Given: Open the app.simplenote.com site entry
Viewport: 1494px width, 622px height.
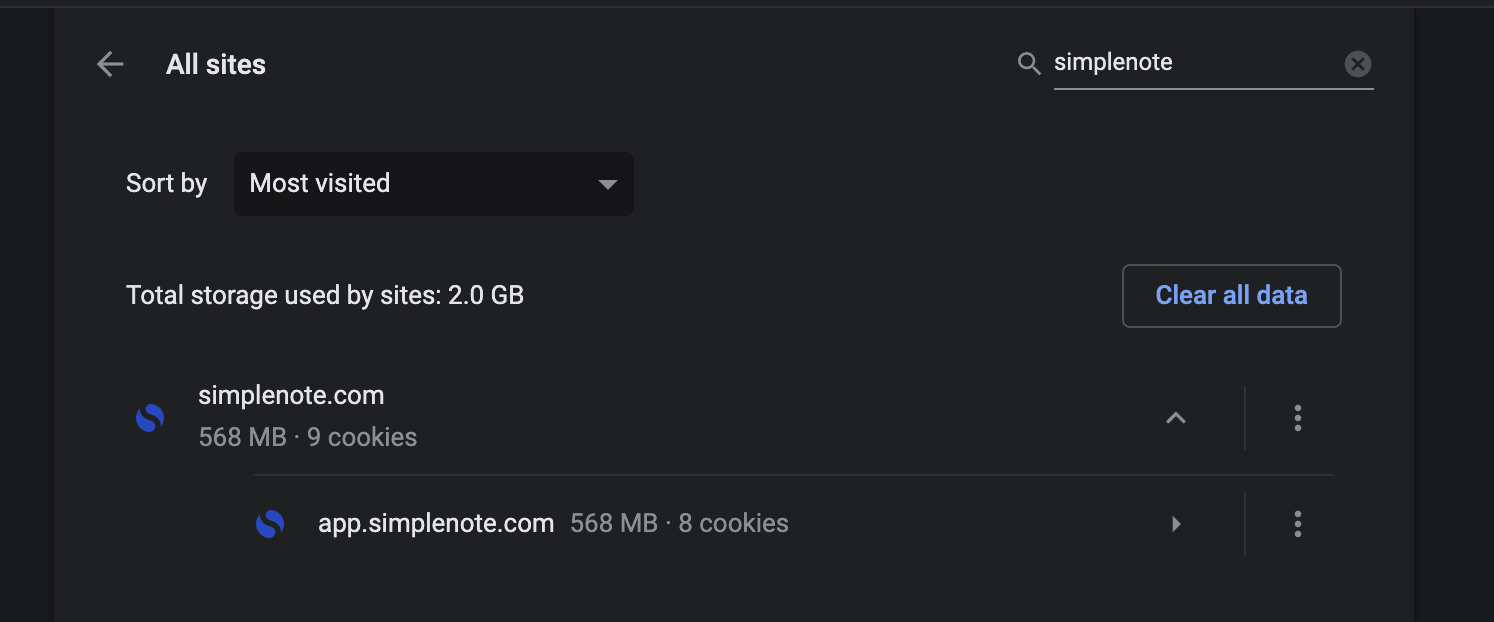Looking at the screenshot, I should [x=436, y=523].
